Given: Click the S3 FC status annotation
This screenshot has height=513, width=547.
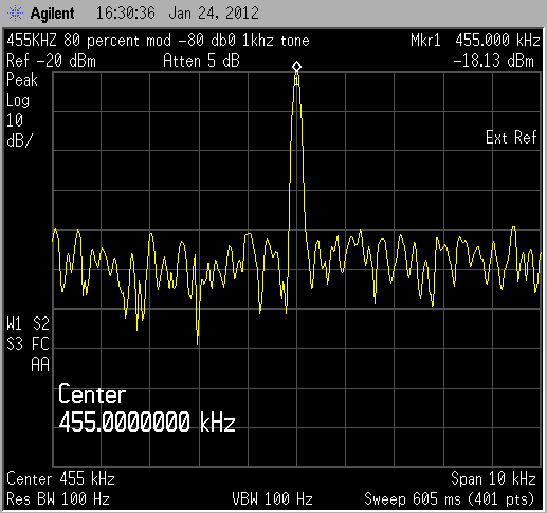Looking at the screenshot, I should 28,344.
